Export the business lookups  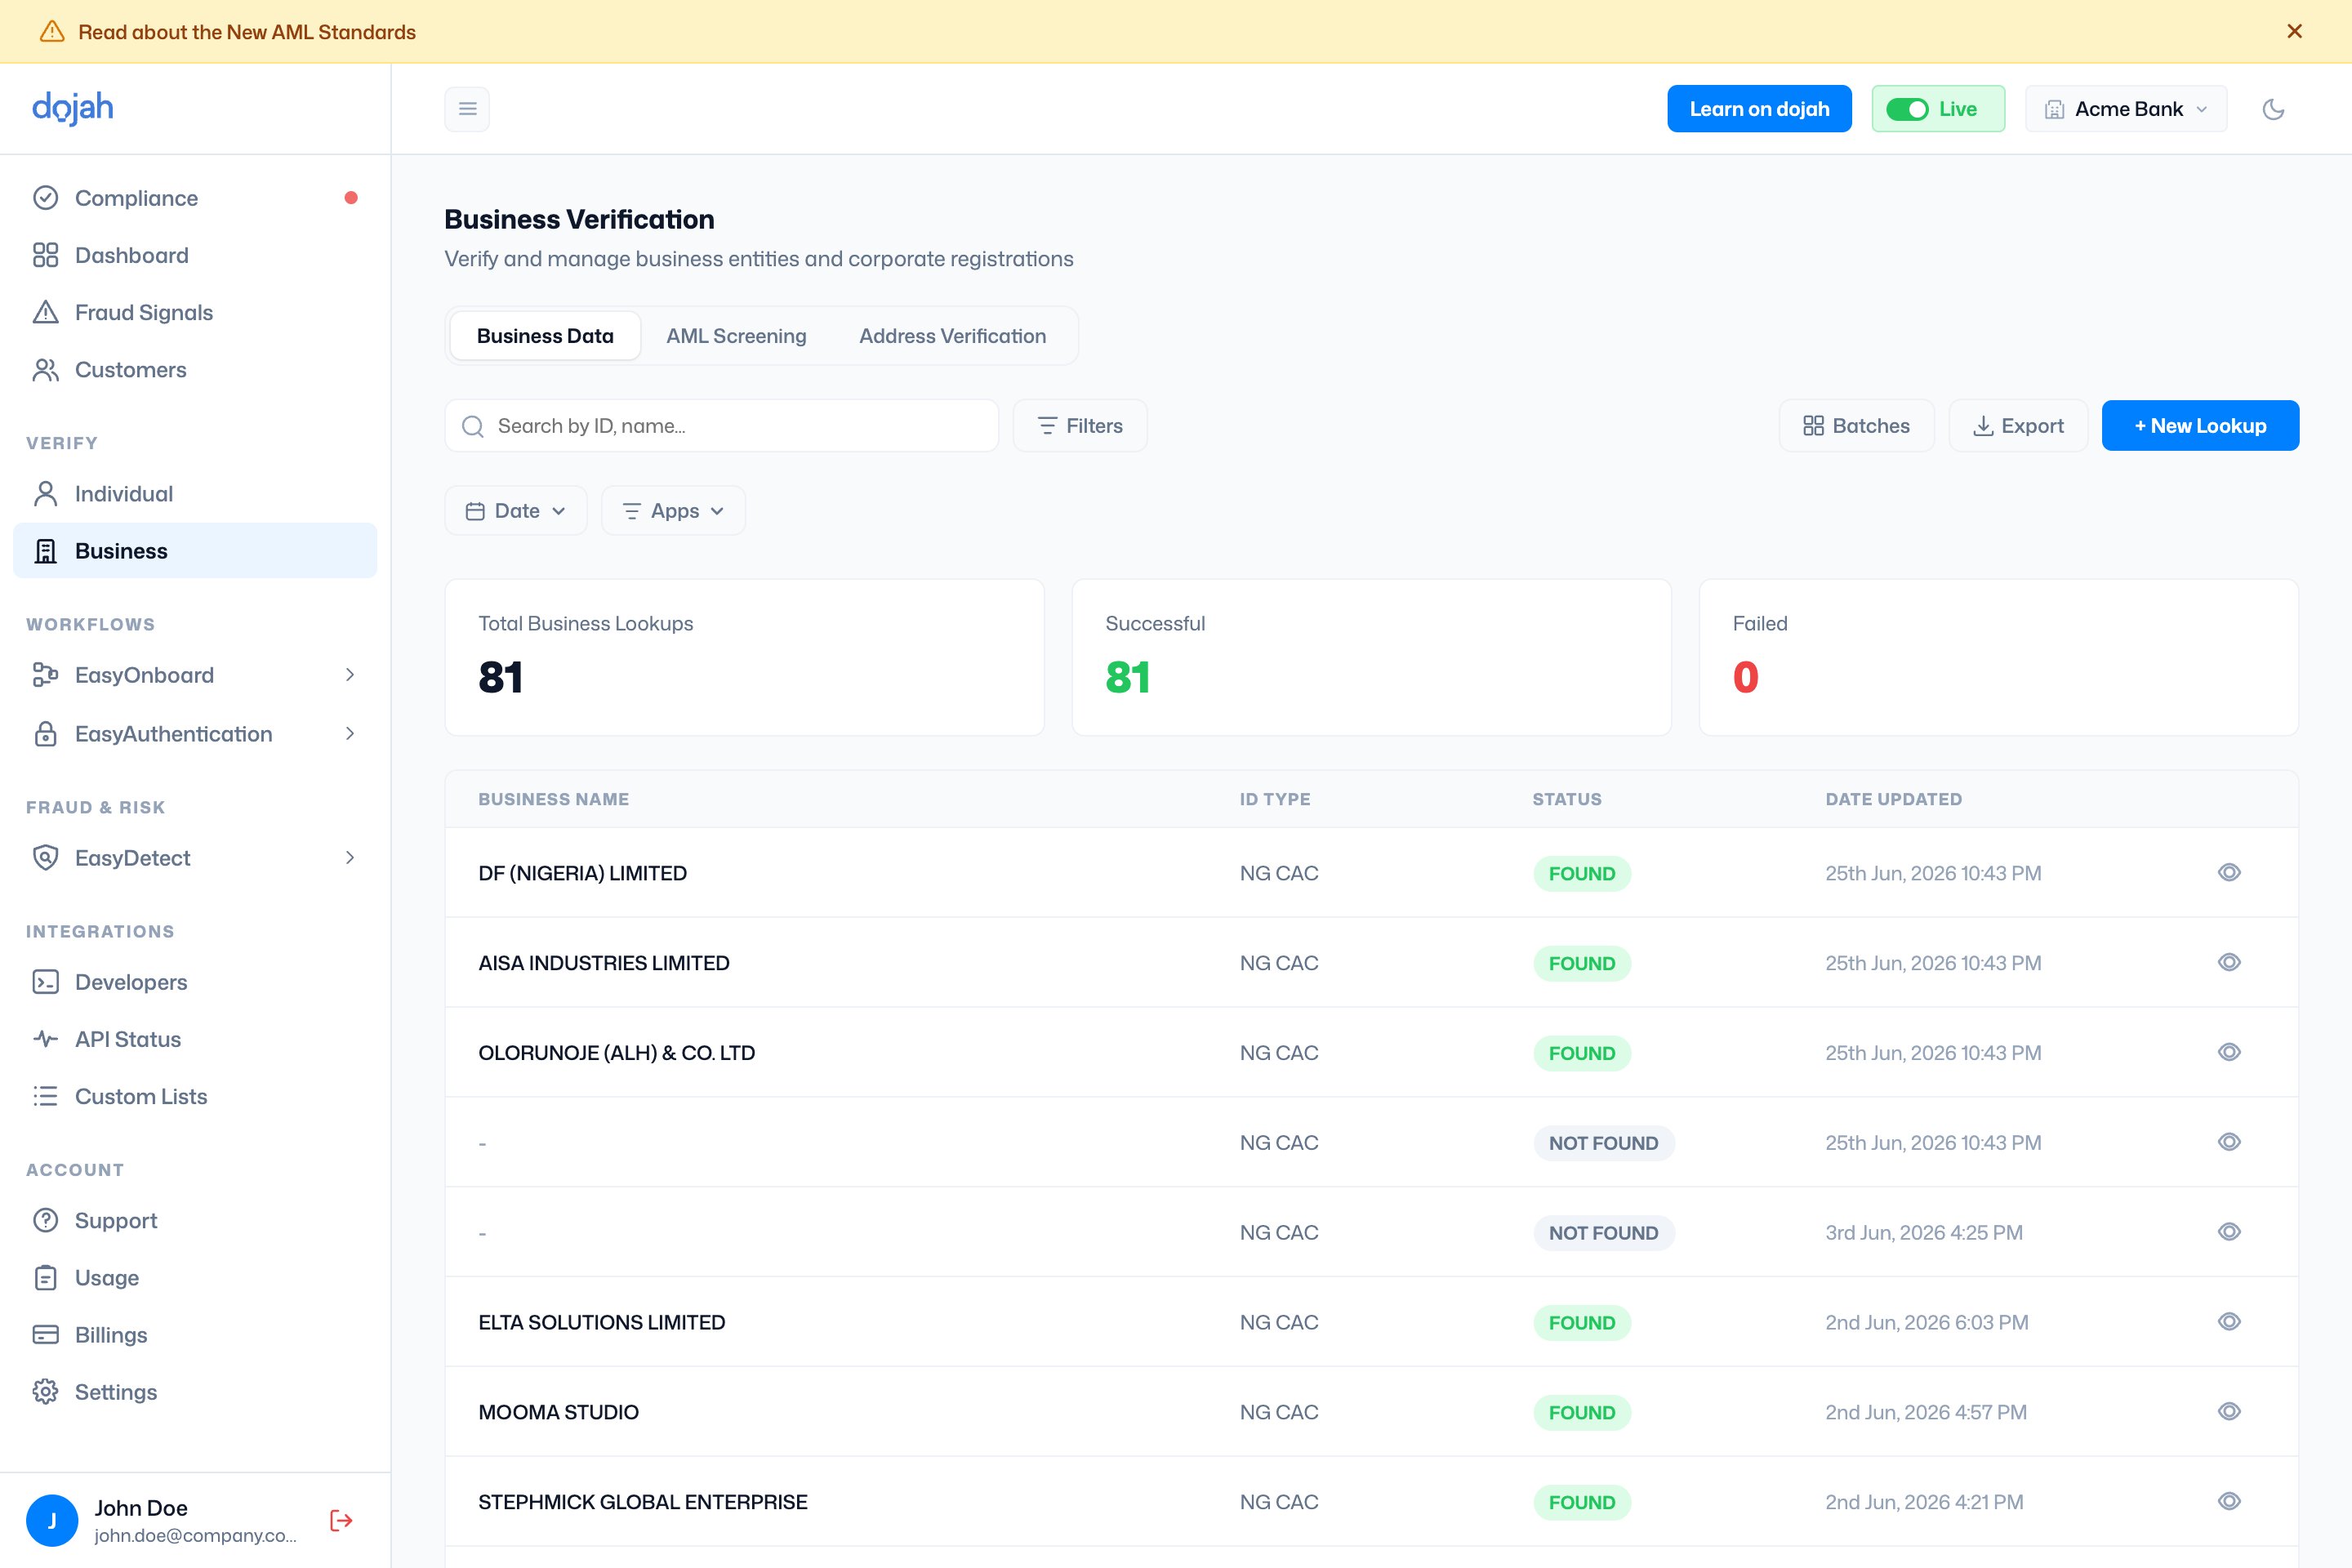coord(2018,426)
